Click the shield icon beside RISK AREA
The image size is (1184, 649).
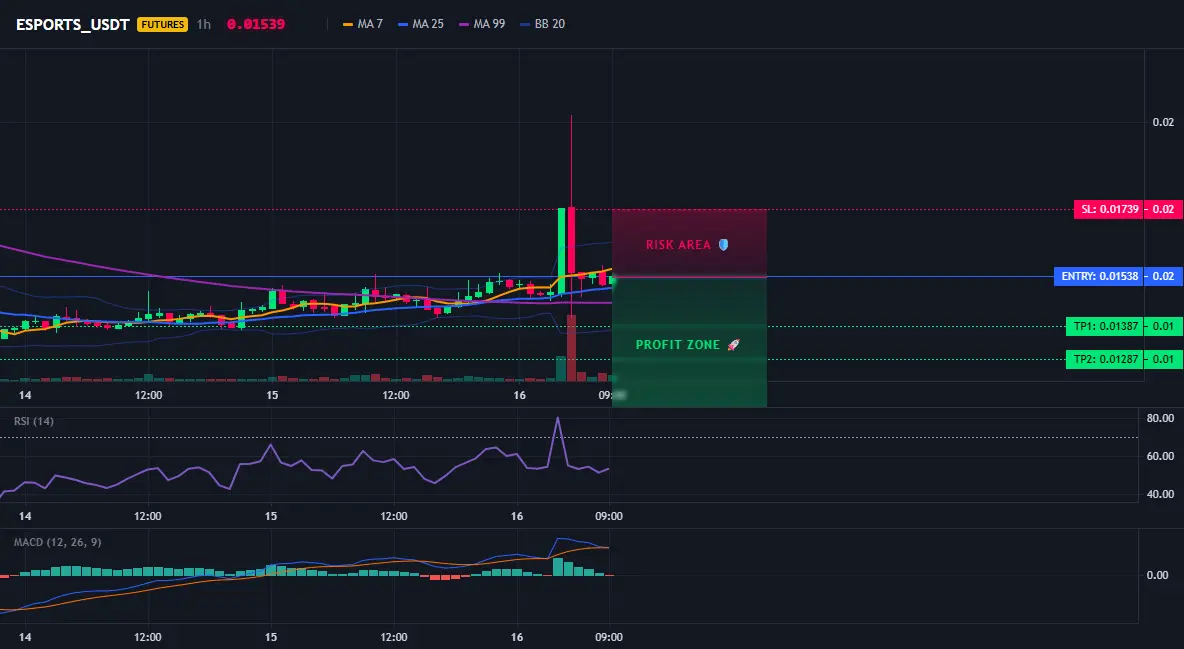click(723, 245)
